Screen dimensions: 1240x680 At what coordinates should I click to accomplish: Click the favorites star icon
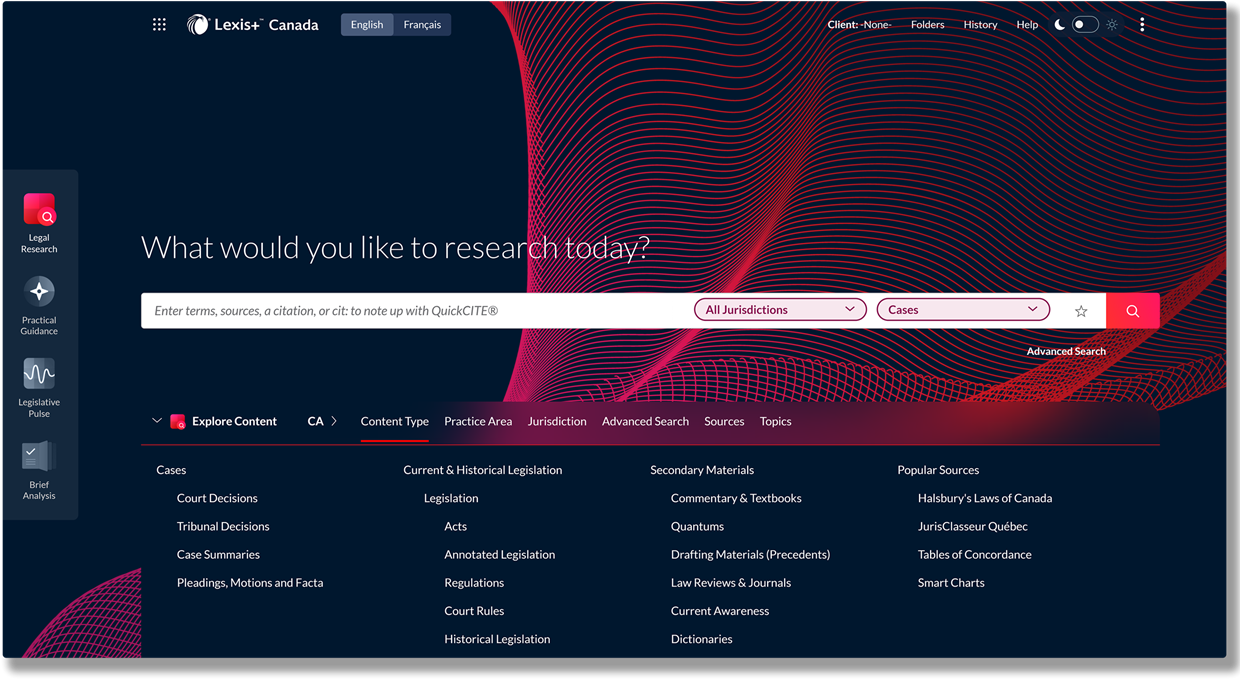[x=1081, y=311]
